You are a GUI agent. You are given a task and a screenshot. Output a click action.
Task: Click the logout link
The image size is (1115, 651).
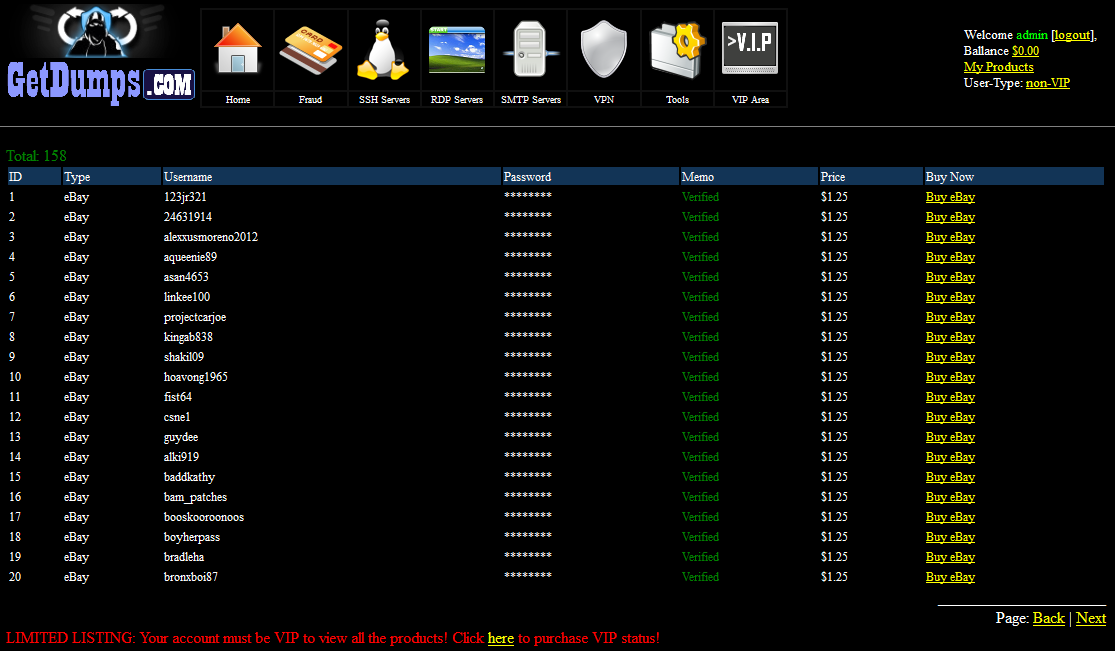click(x=1072, y=35)
